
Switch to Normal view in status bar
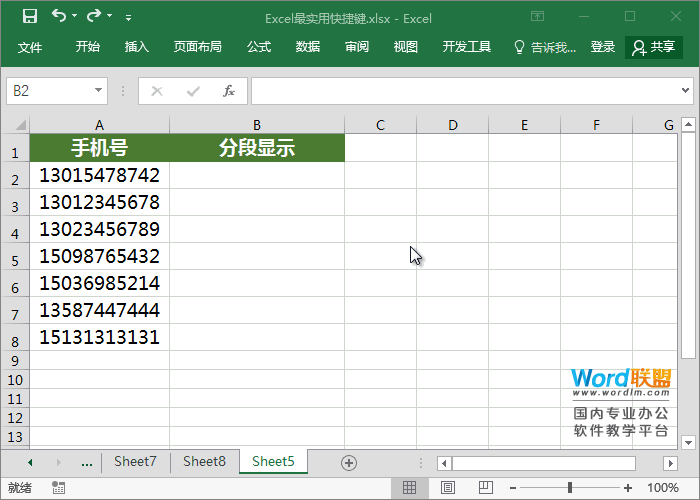pyautogui.click(x=409, y=488)
